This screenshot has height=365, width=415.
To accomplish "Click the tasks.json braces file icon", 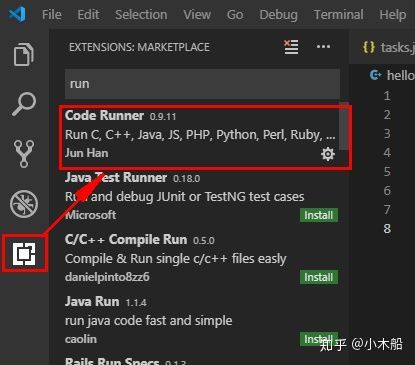I will [369, 47].
